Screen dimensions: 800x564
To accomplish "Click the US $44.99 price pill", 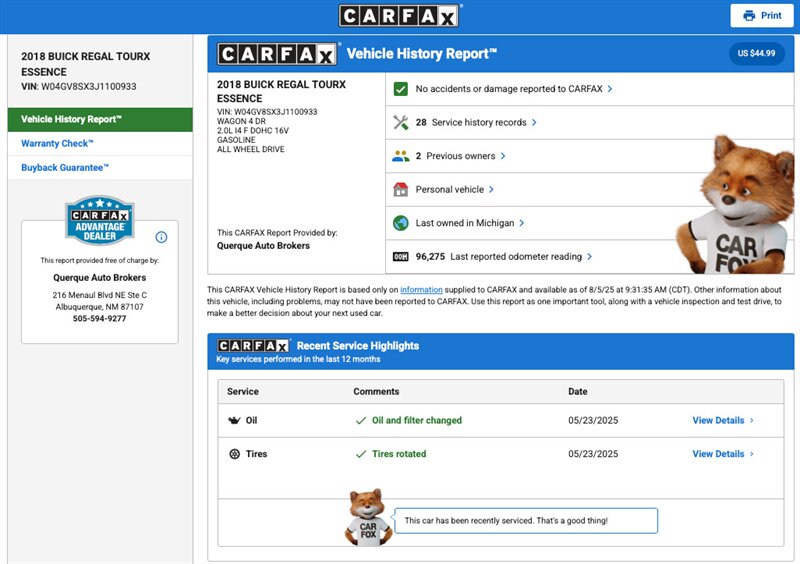I will click(756, 53).
